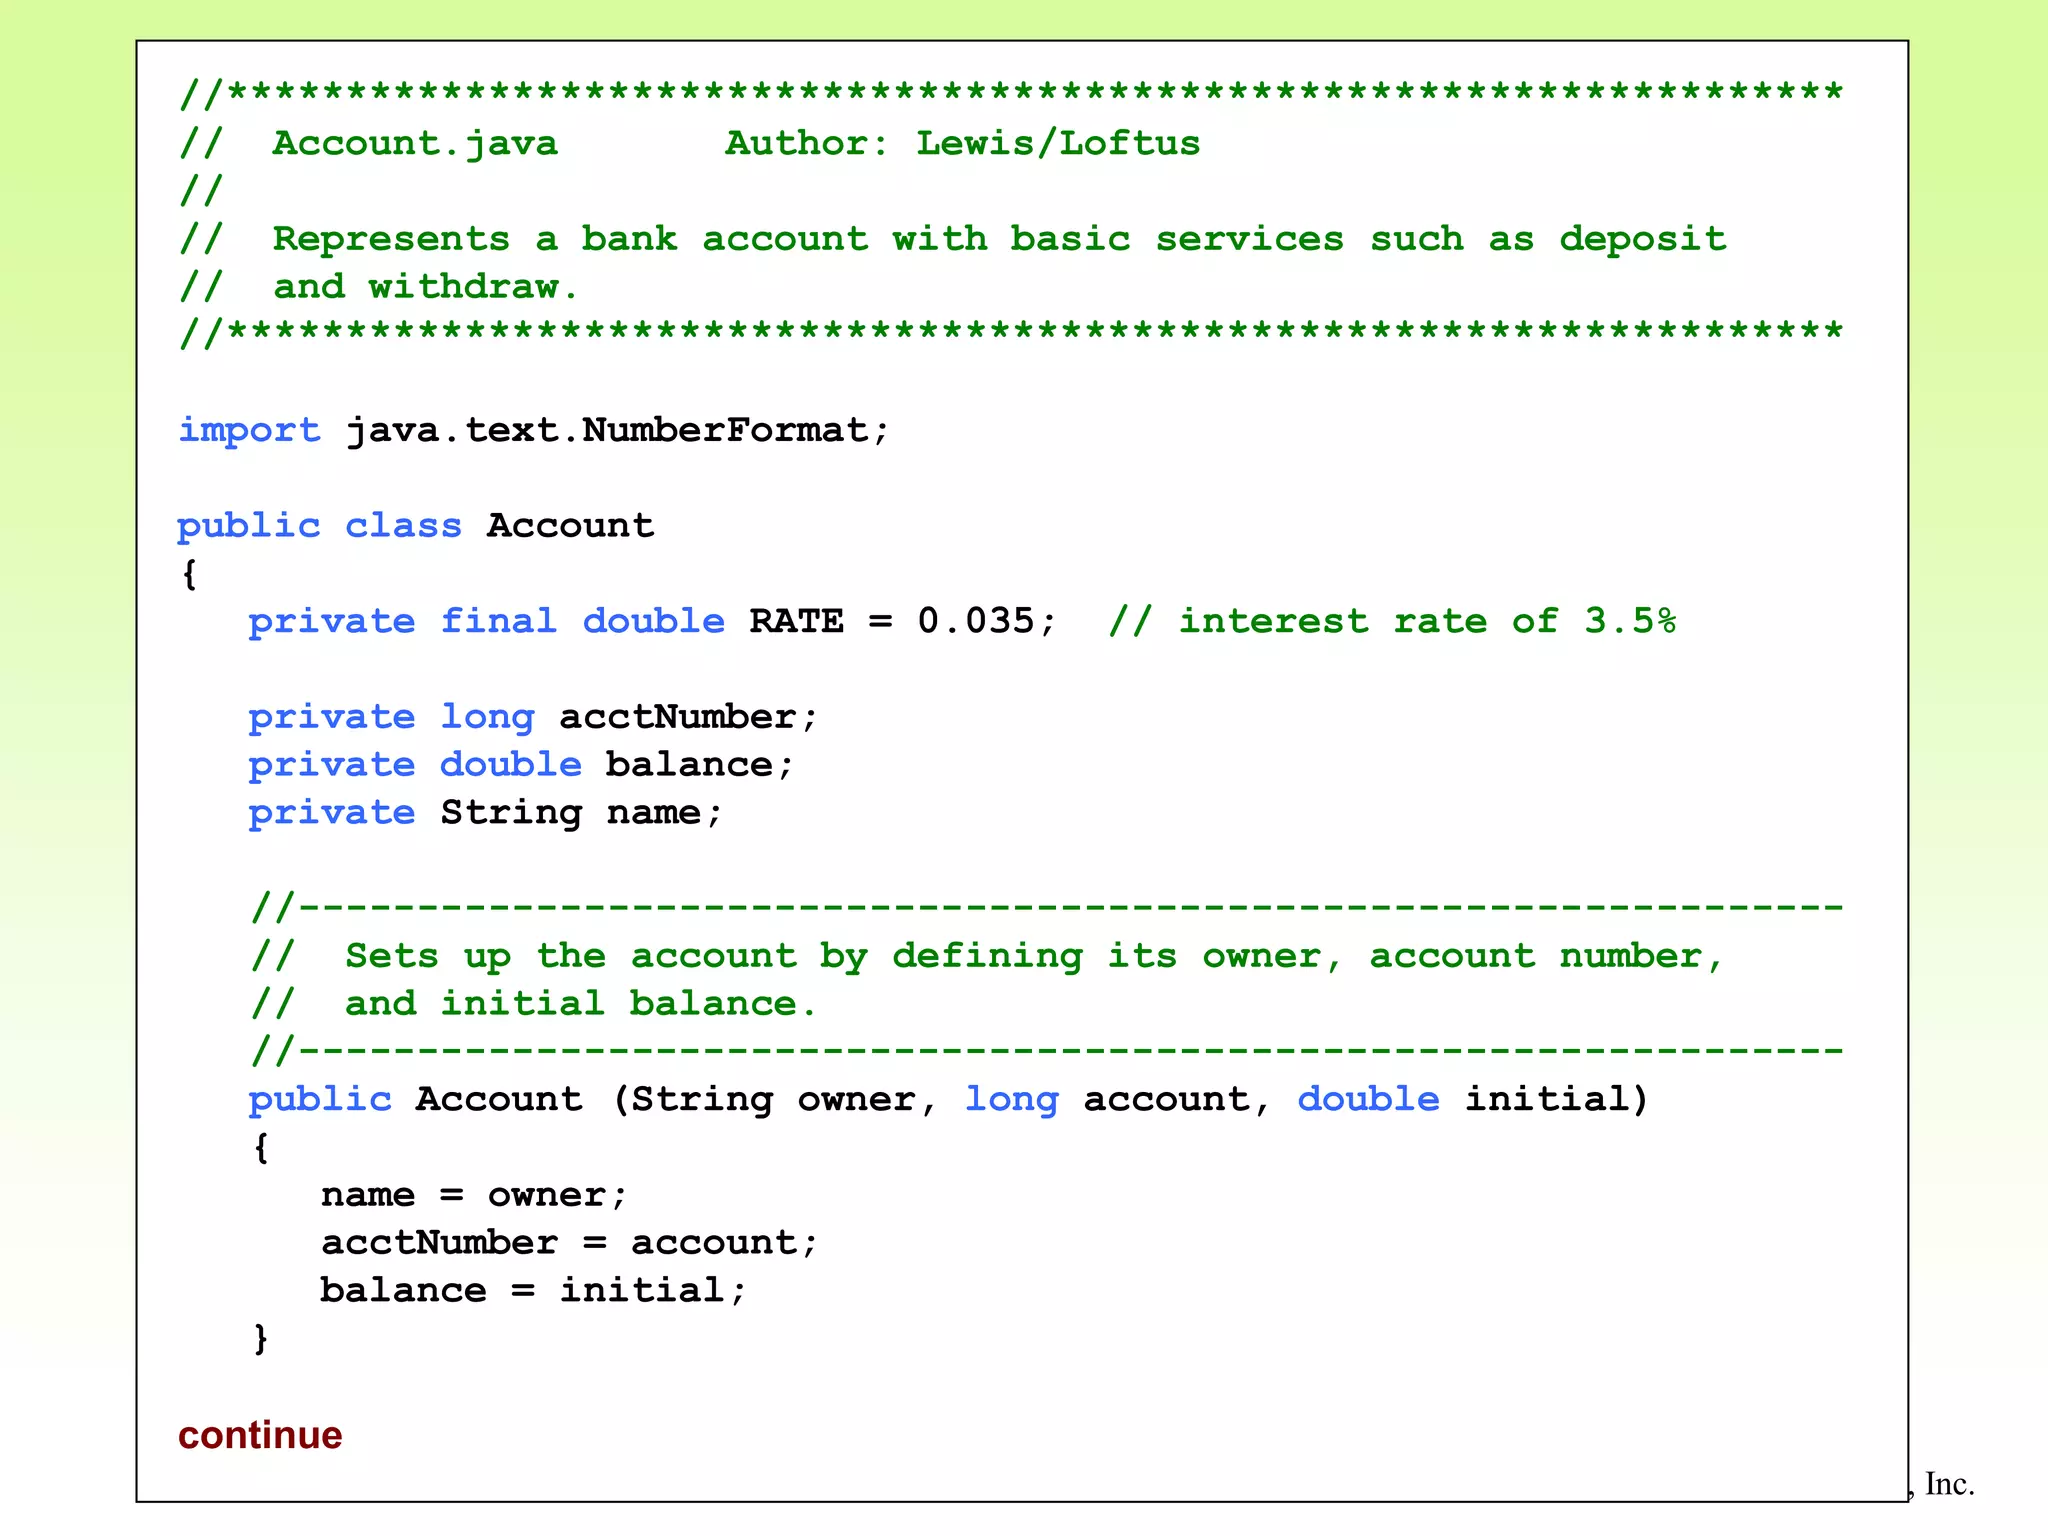
Task: Click 'and initial balance.' comment line
Action: [x=580, y=1003]
